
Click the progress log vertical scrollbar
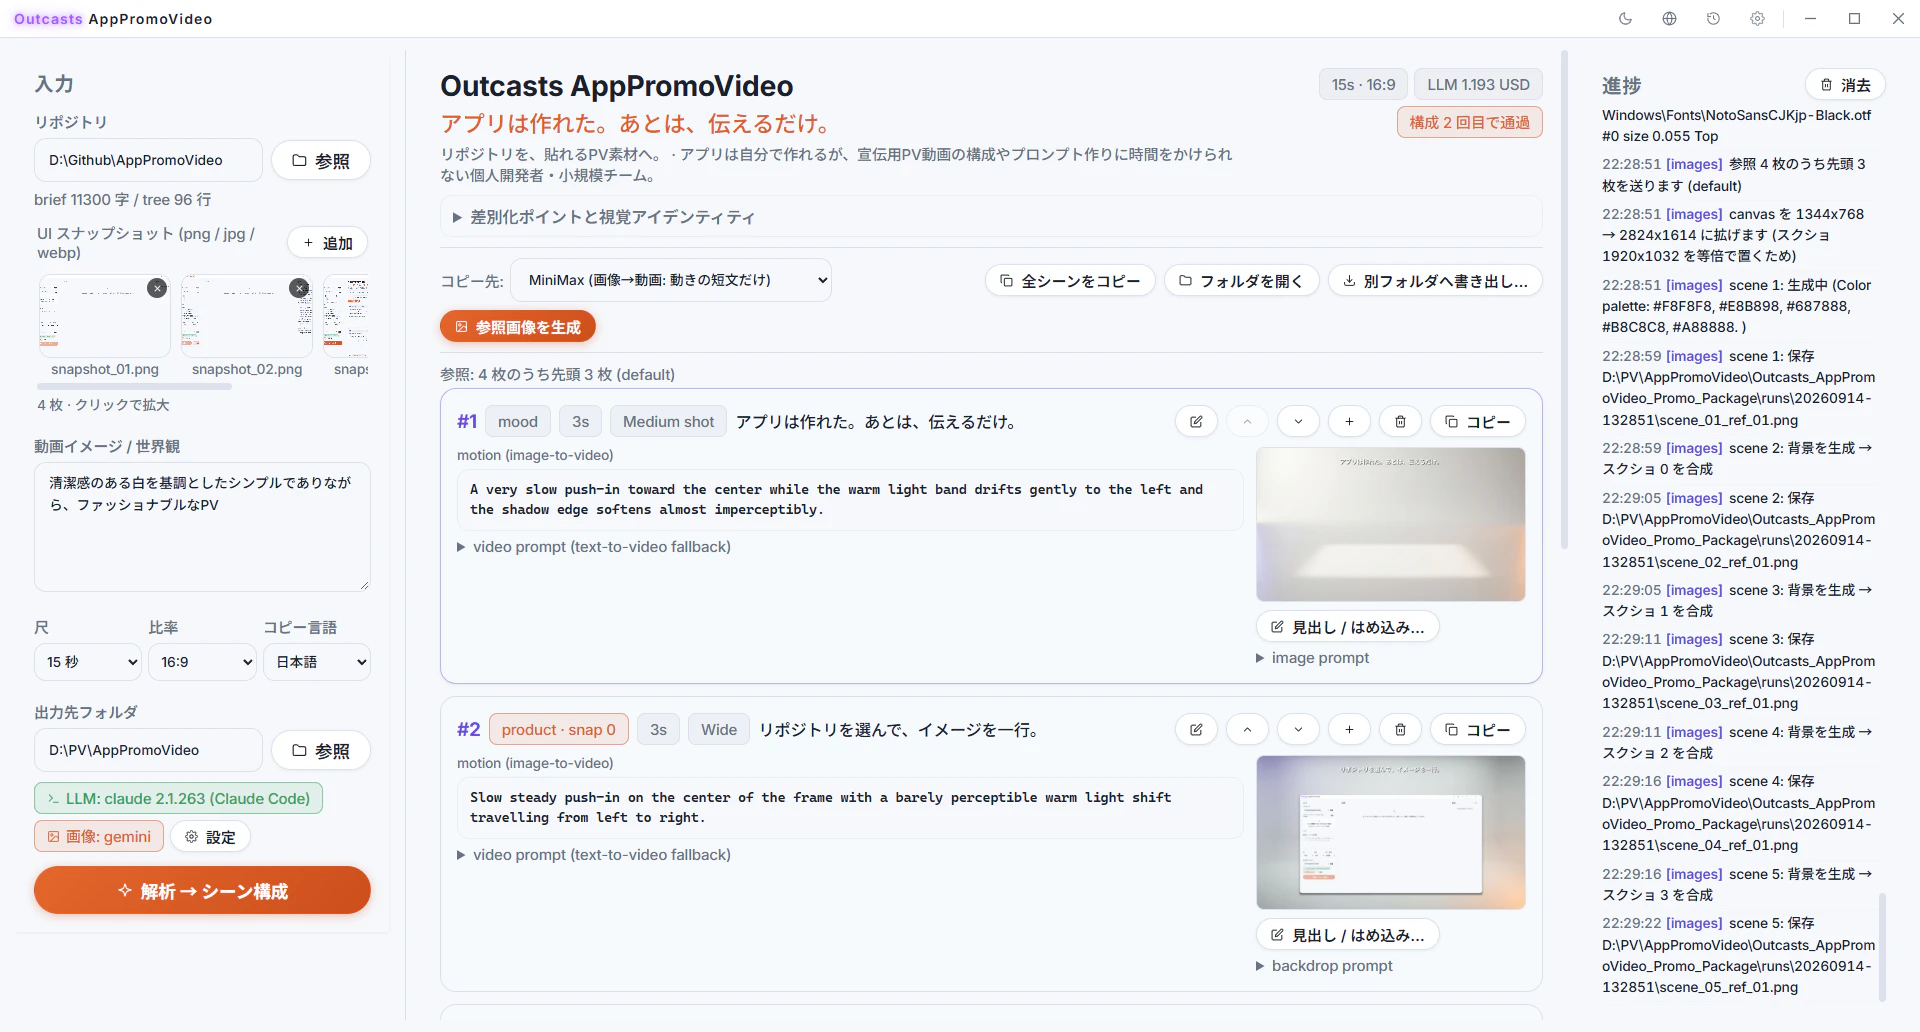click(1882, 947)
